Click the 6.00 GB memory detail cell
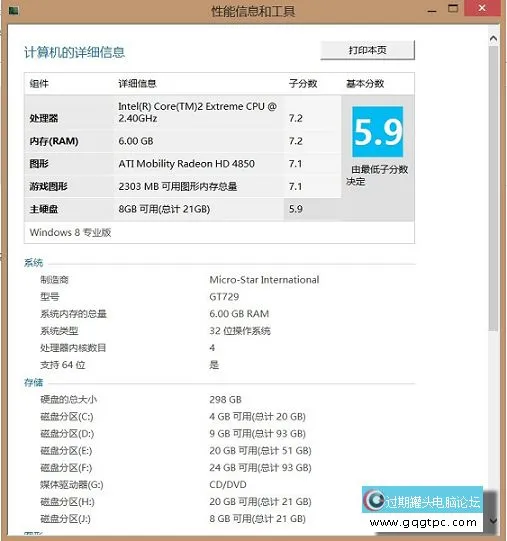507x541 pixels. pyautogui.click(x=136, y=141)
